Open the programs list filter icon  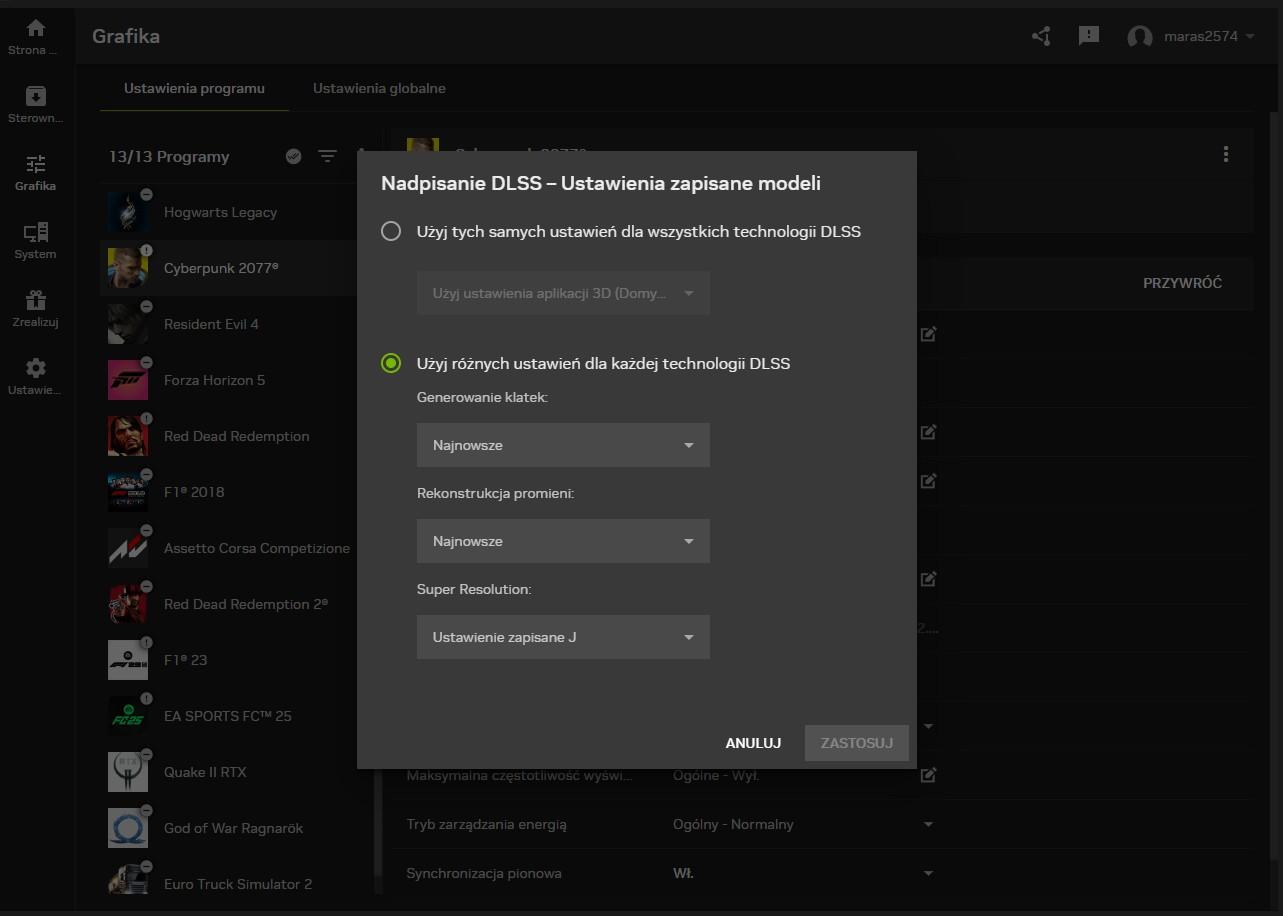(x=327, y=156)
